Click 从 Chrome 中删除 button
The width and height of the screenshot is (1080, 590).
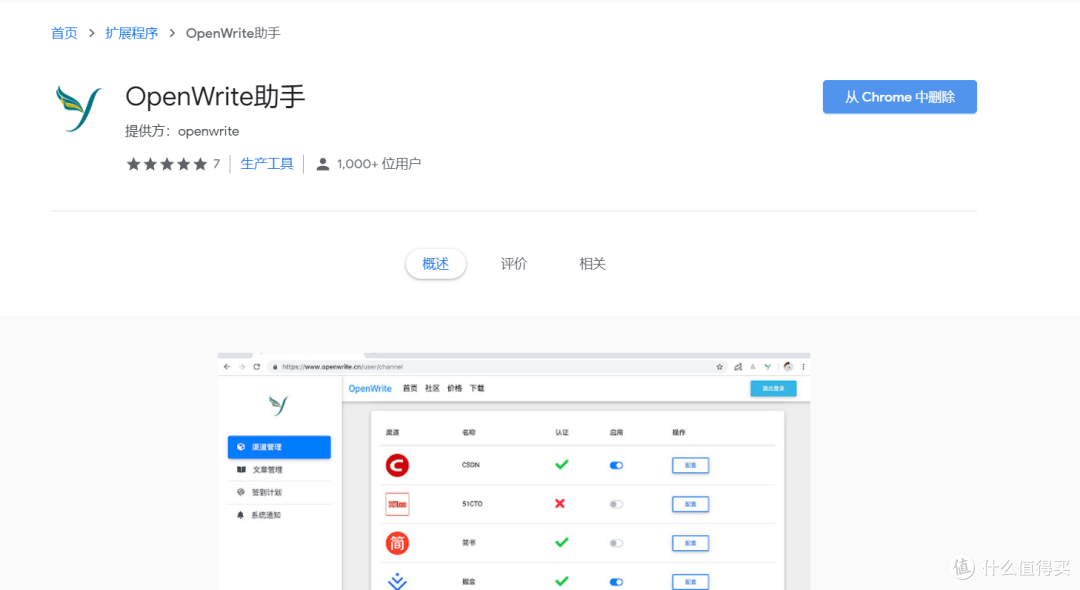coord(900,97)
